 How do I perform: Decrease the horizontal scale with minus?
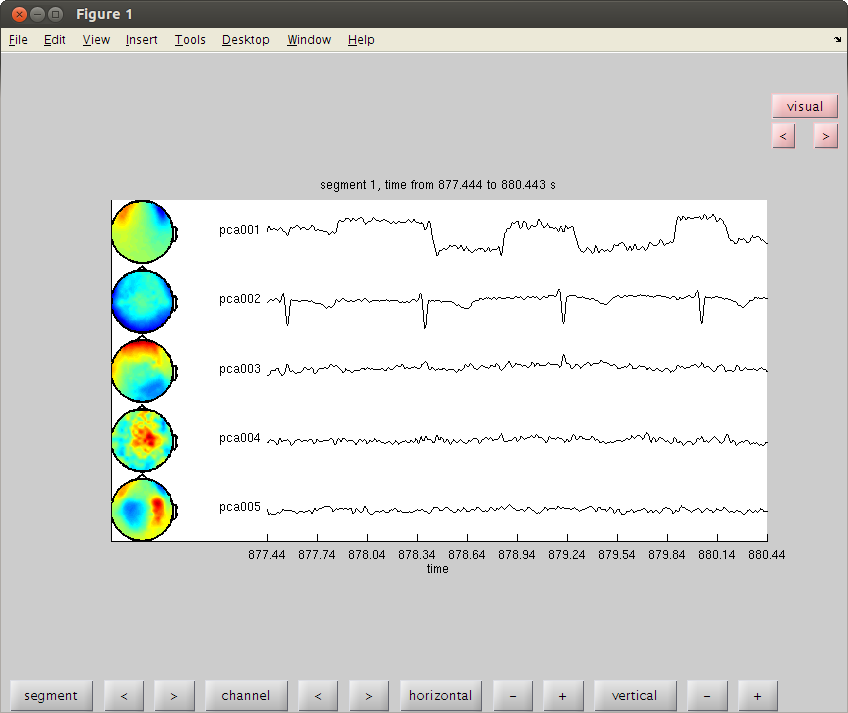point(513,696)
